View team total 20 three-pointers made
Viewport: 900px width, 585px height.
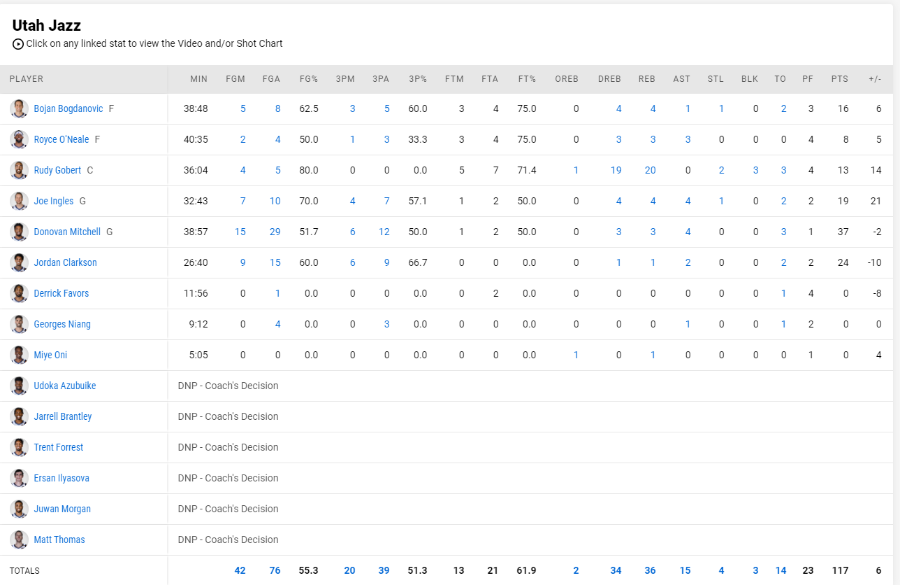pos(350,571)
